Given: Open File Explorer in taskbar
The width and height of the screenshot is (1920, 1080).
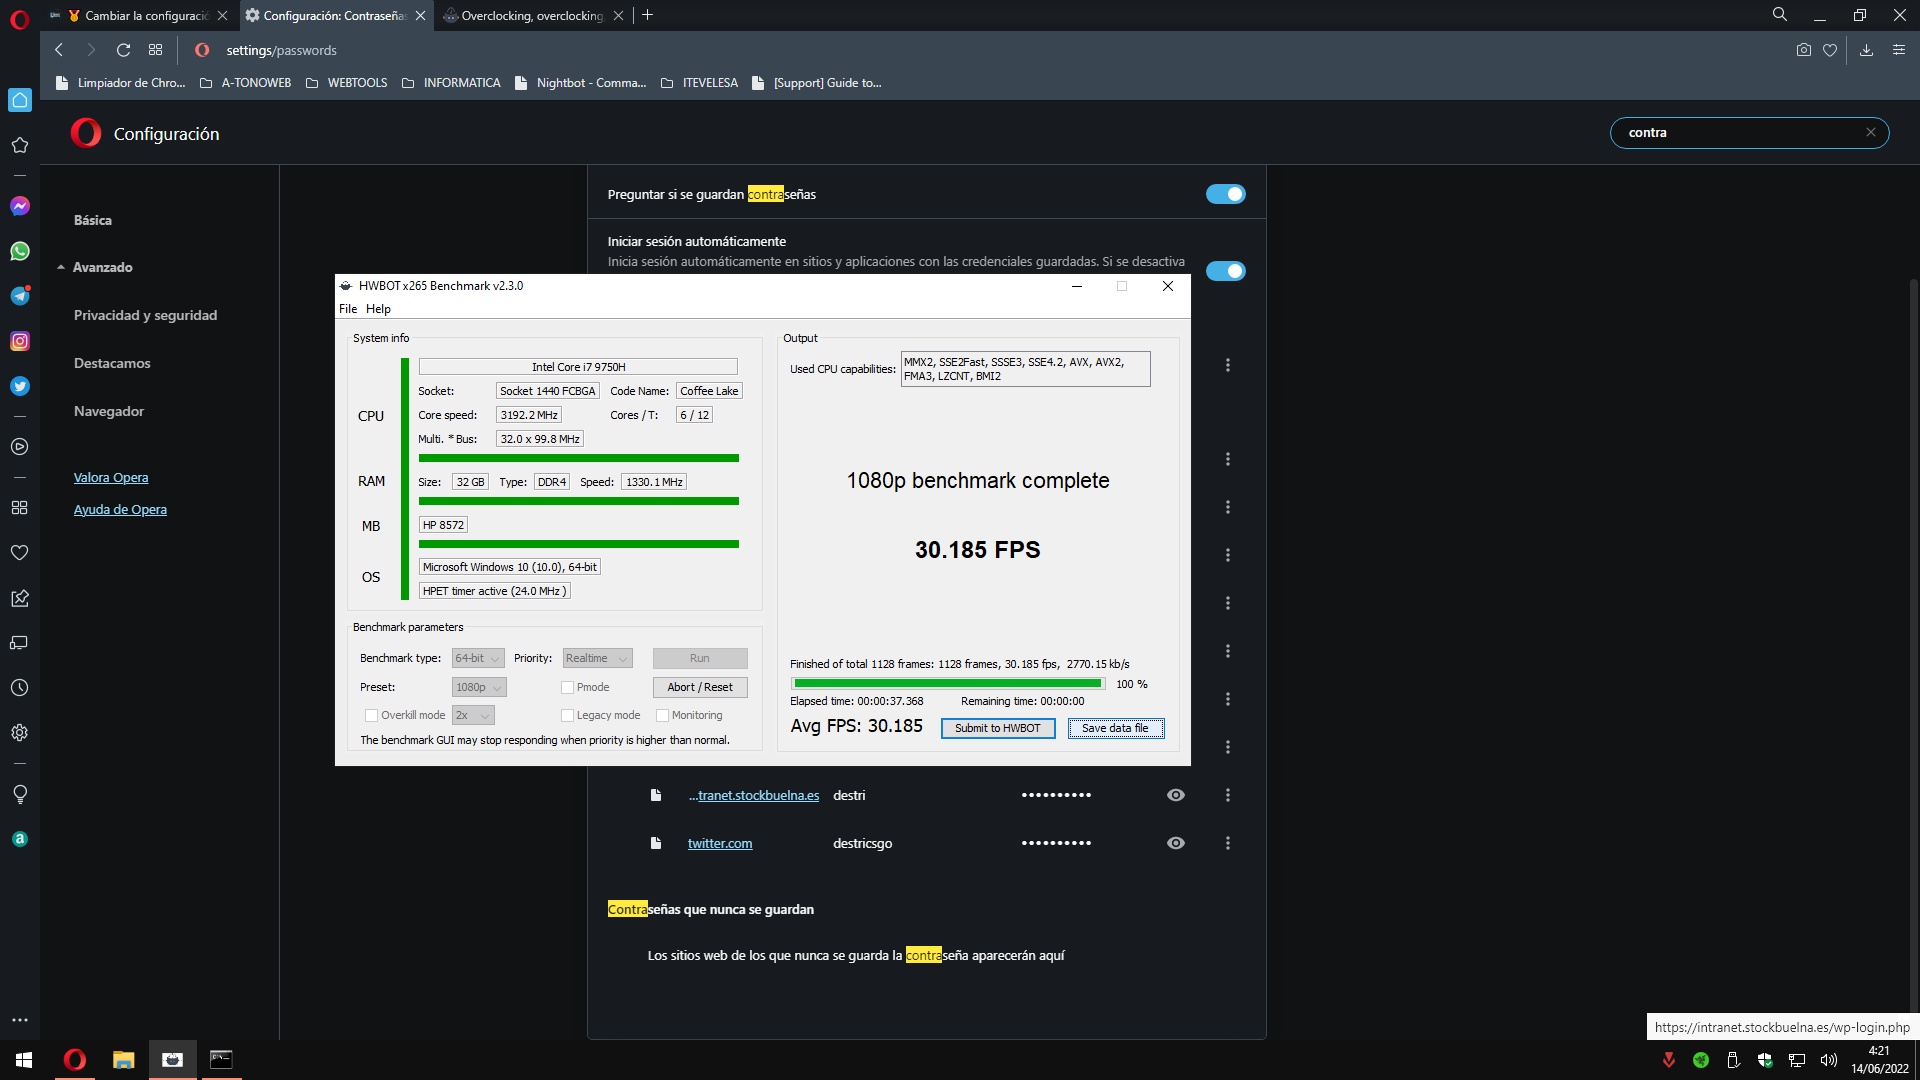Looking at the screenshot, I should point(123,1060).
